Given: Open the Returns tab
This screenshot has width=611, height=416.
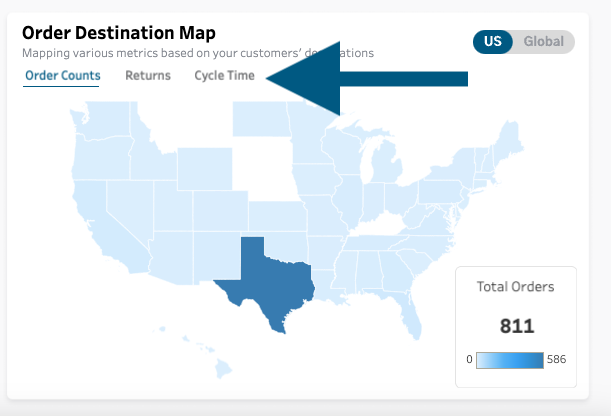Looking at the screenshot, I should pos(147,76).
